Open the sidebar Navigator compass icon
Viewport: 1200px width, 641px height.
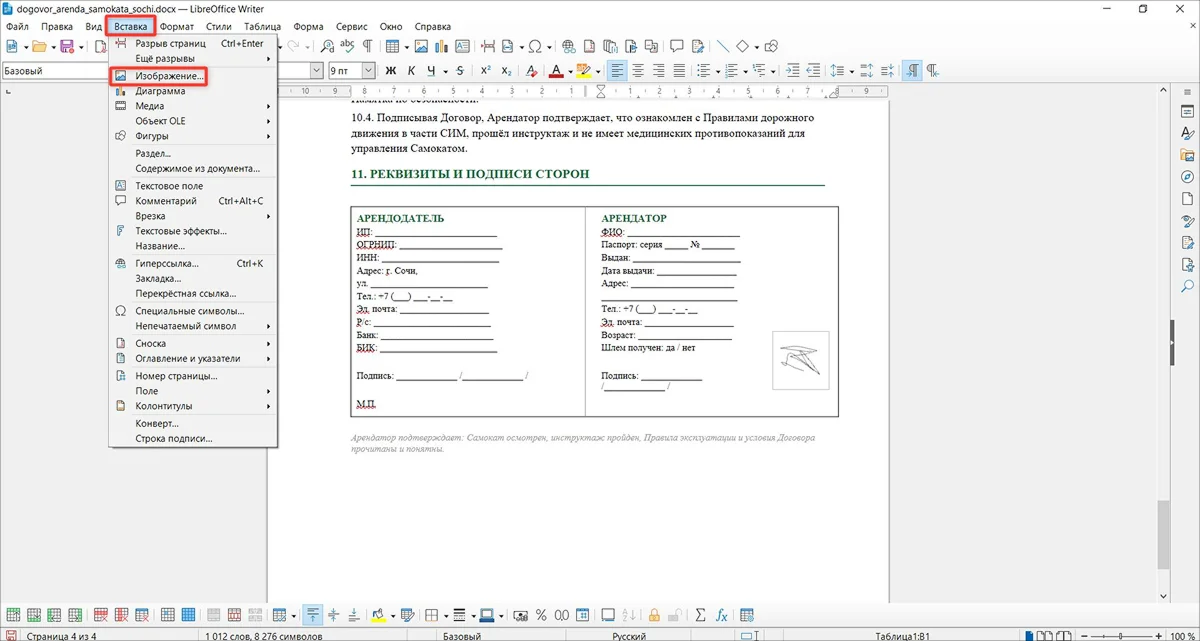click(x=1188, y=177)
